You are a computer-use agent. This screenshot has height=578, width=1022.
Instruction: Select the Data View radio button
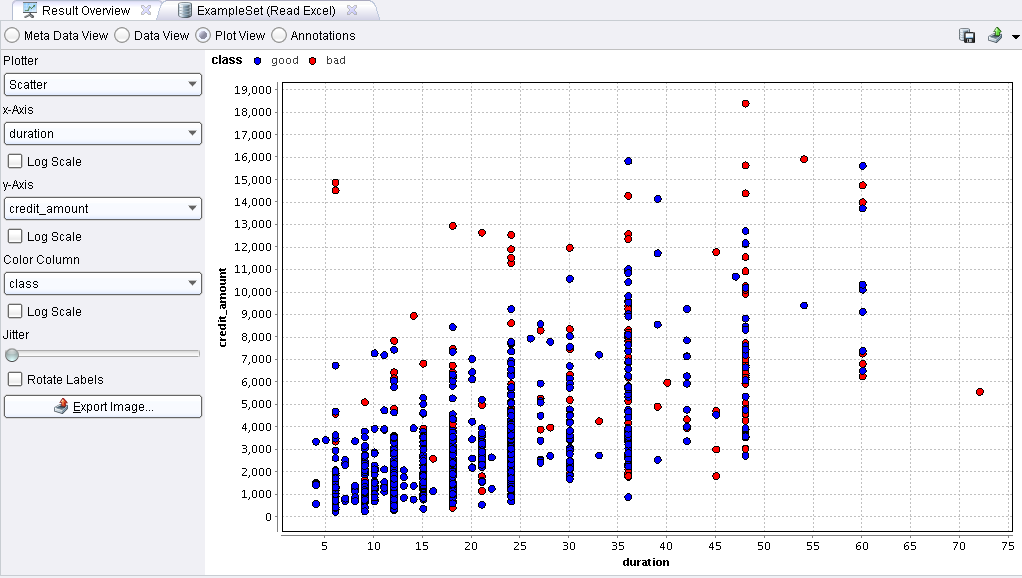tap(122, 35)
